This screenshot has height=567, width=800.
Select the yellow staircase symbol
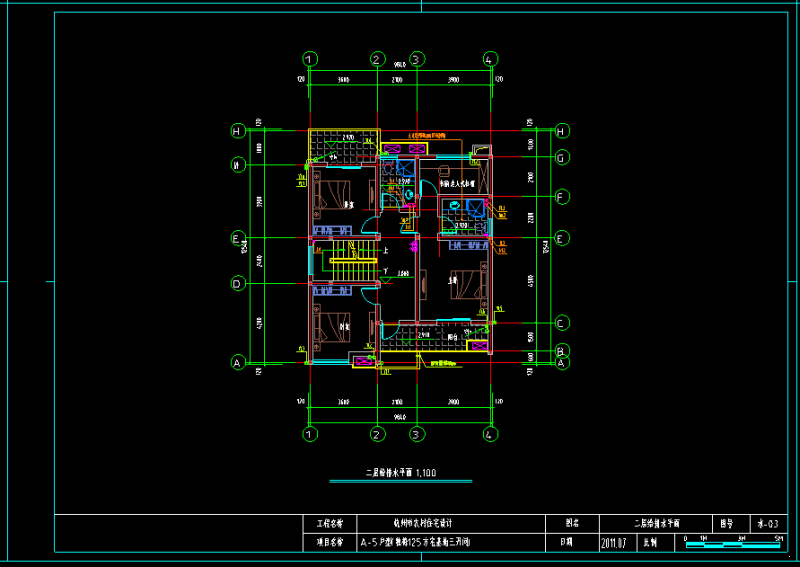pos(346,266)
